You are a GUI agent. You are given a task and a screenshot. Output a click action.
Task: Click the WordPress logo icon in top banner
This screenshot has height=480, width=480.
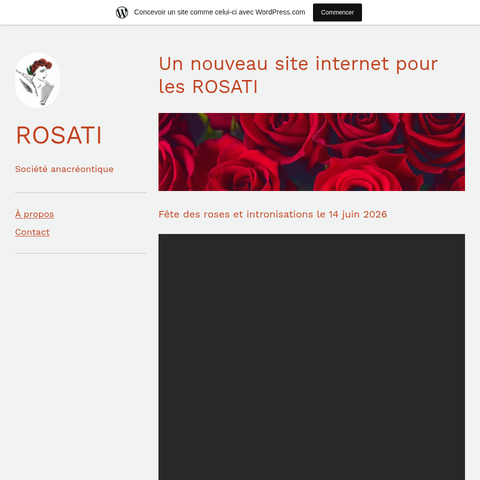click(122, 12)
